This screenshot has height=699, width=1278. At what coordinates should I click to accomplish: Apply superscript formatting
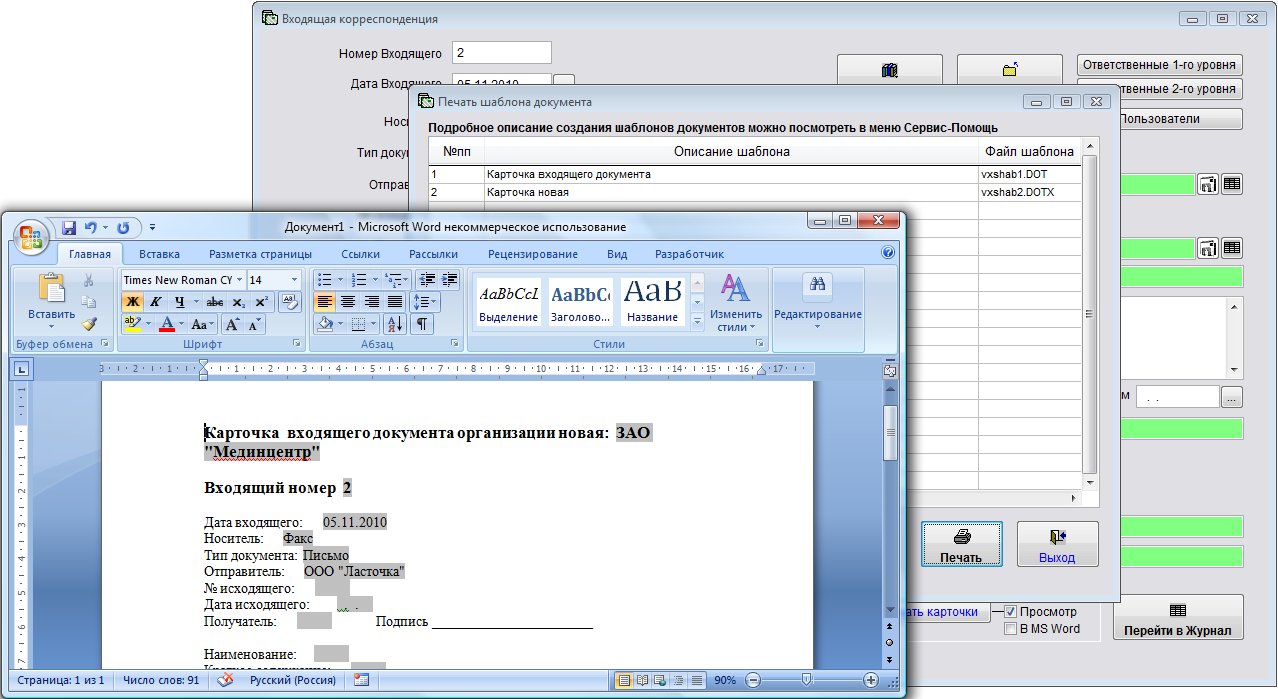tap(261, 302)
